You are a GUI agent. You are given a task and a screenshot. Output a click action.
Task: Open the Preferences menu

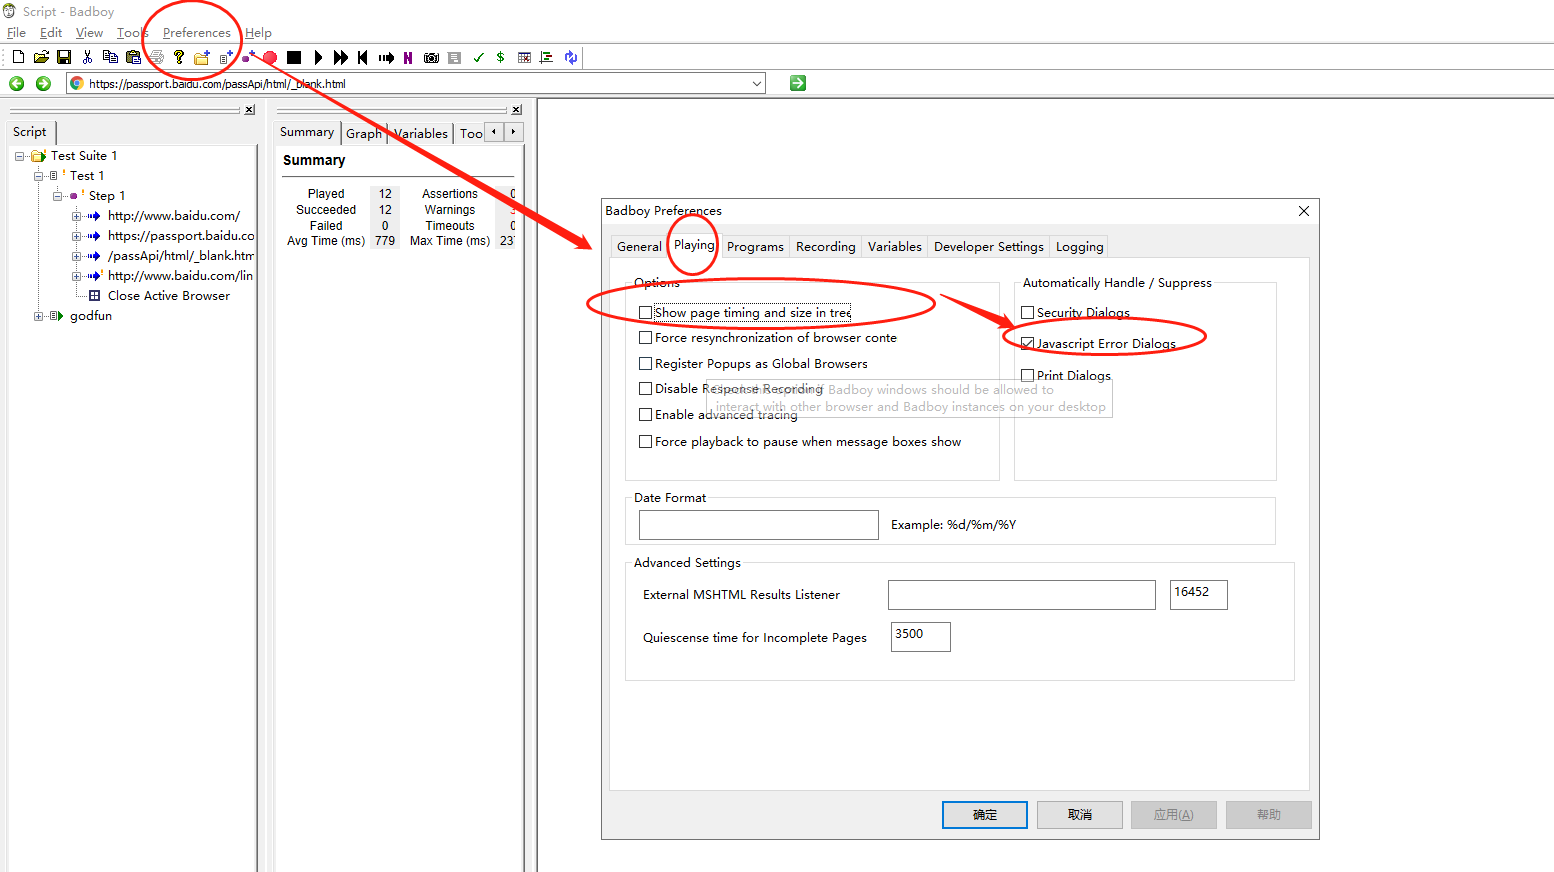(x=197, y=33)
